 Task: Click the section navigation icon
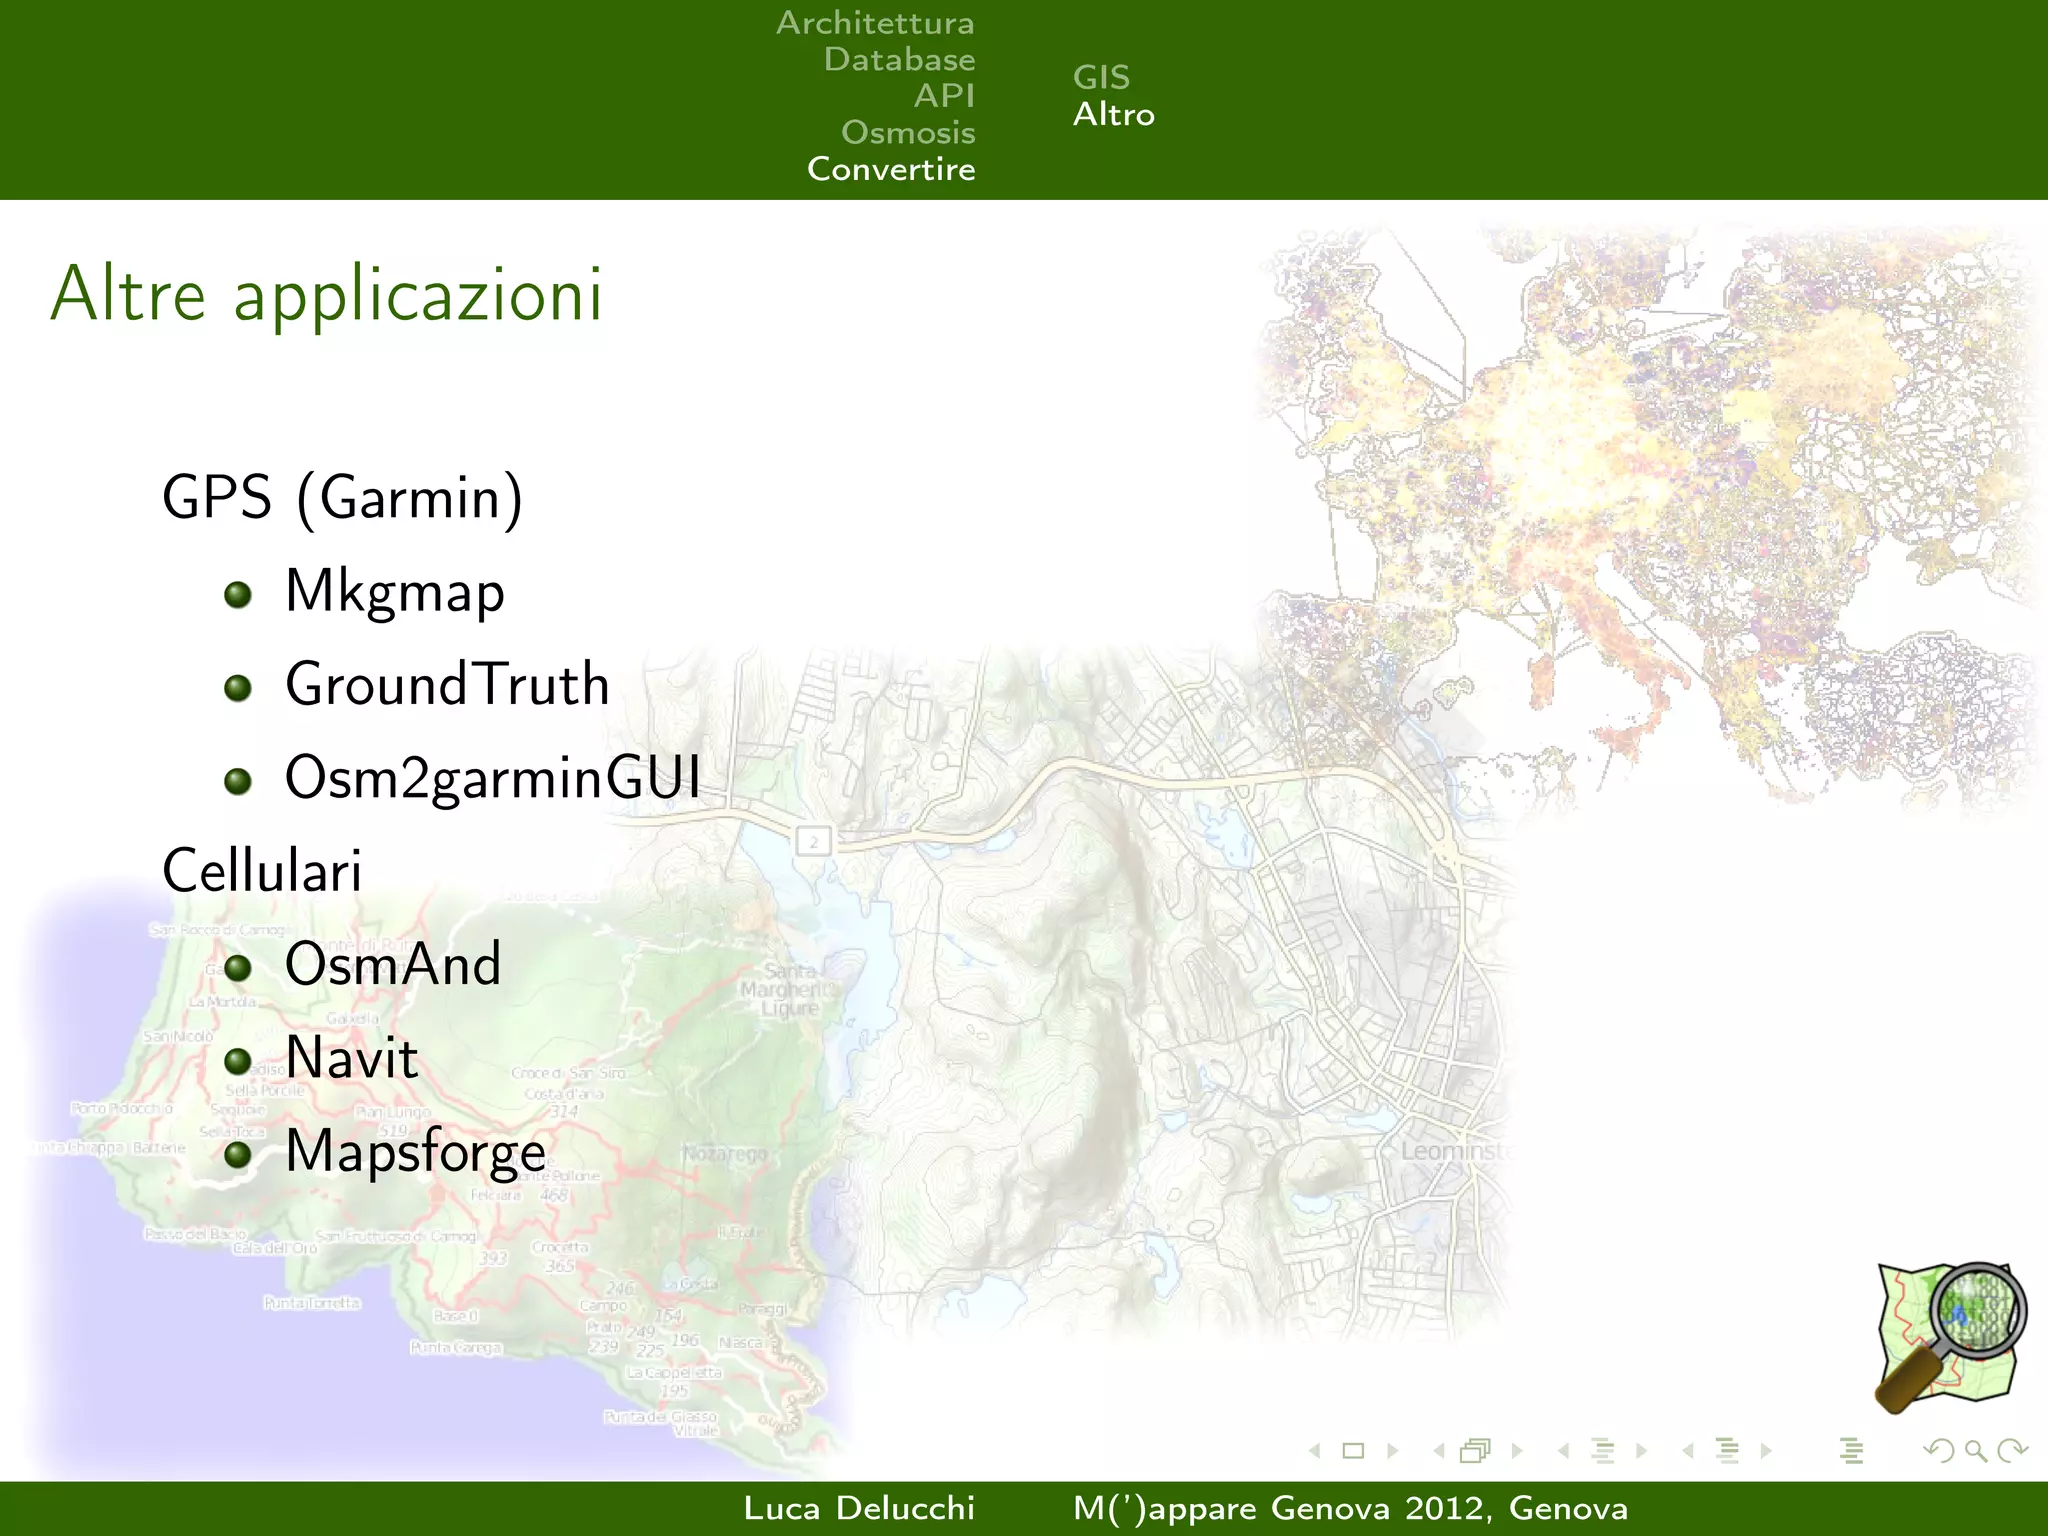point(1727,1451)
